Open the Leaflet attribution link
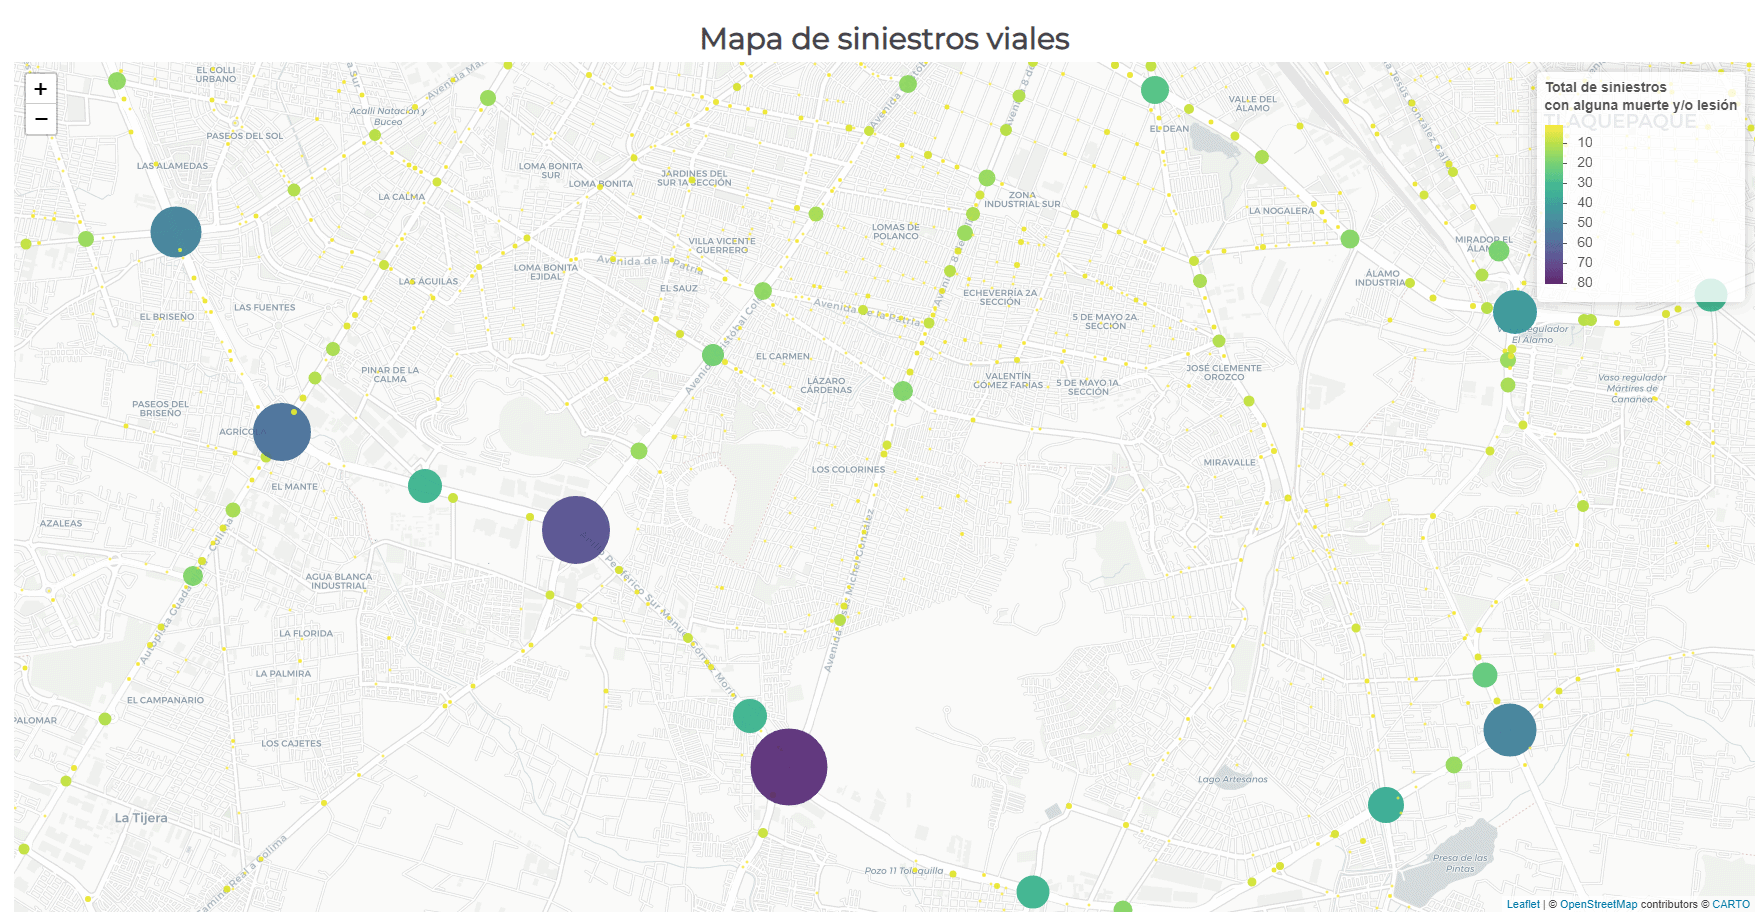 click(x=1523, y=904)
